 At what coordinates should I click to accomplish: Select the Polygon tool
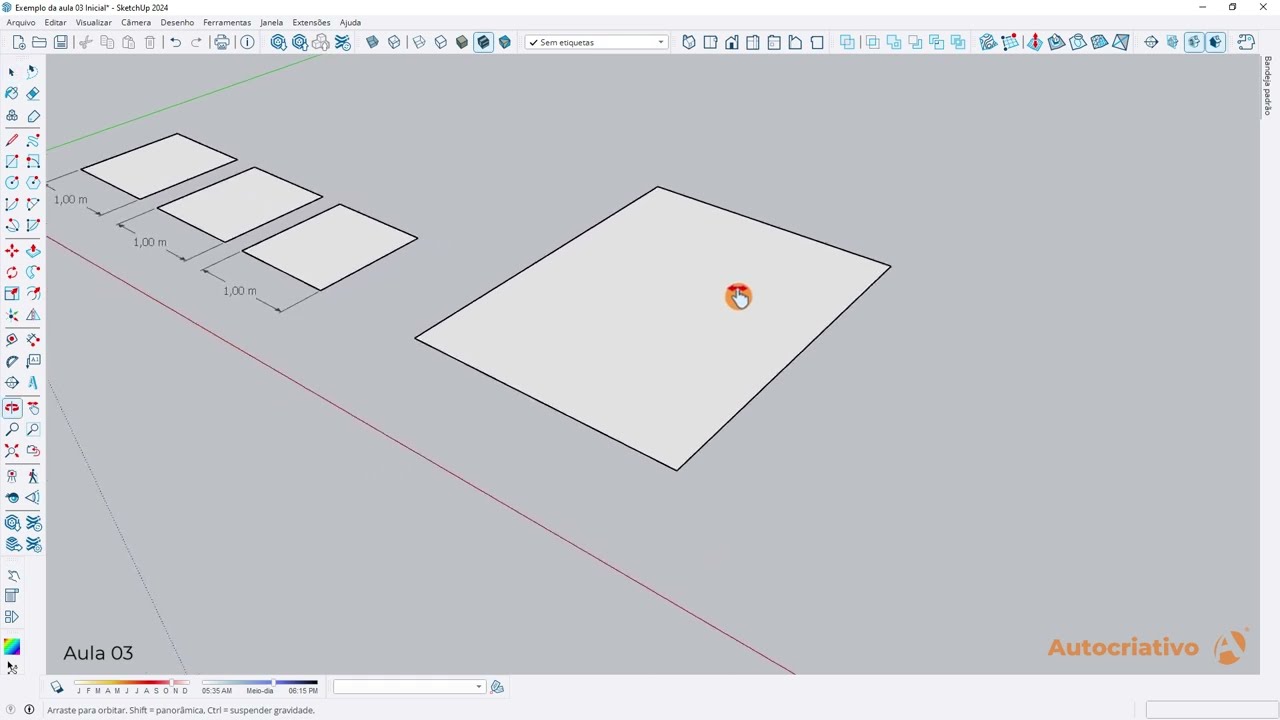click(33, 183)
